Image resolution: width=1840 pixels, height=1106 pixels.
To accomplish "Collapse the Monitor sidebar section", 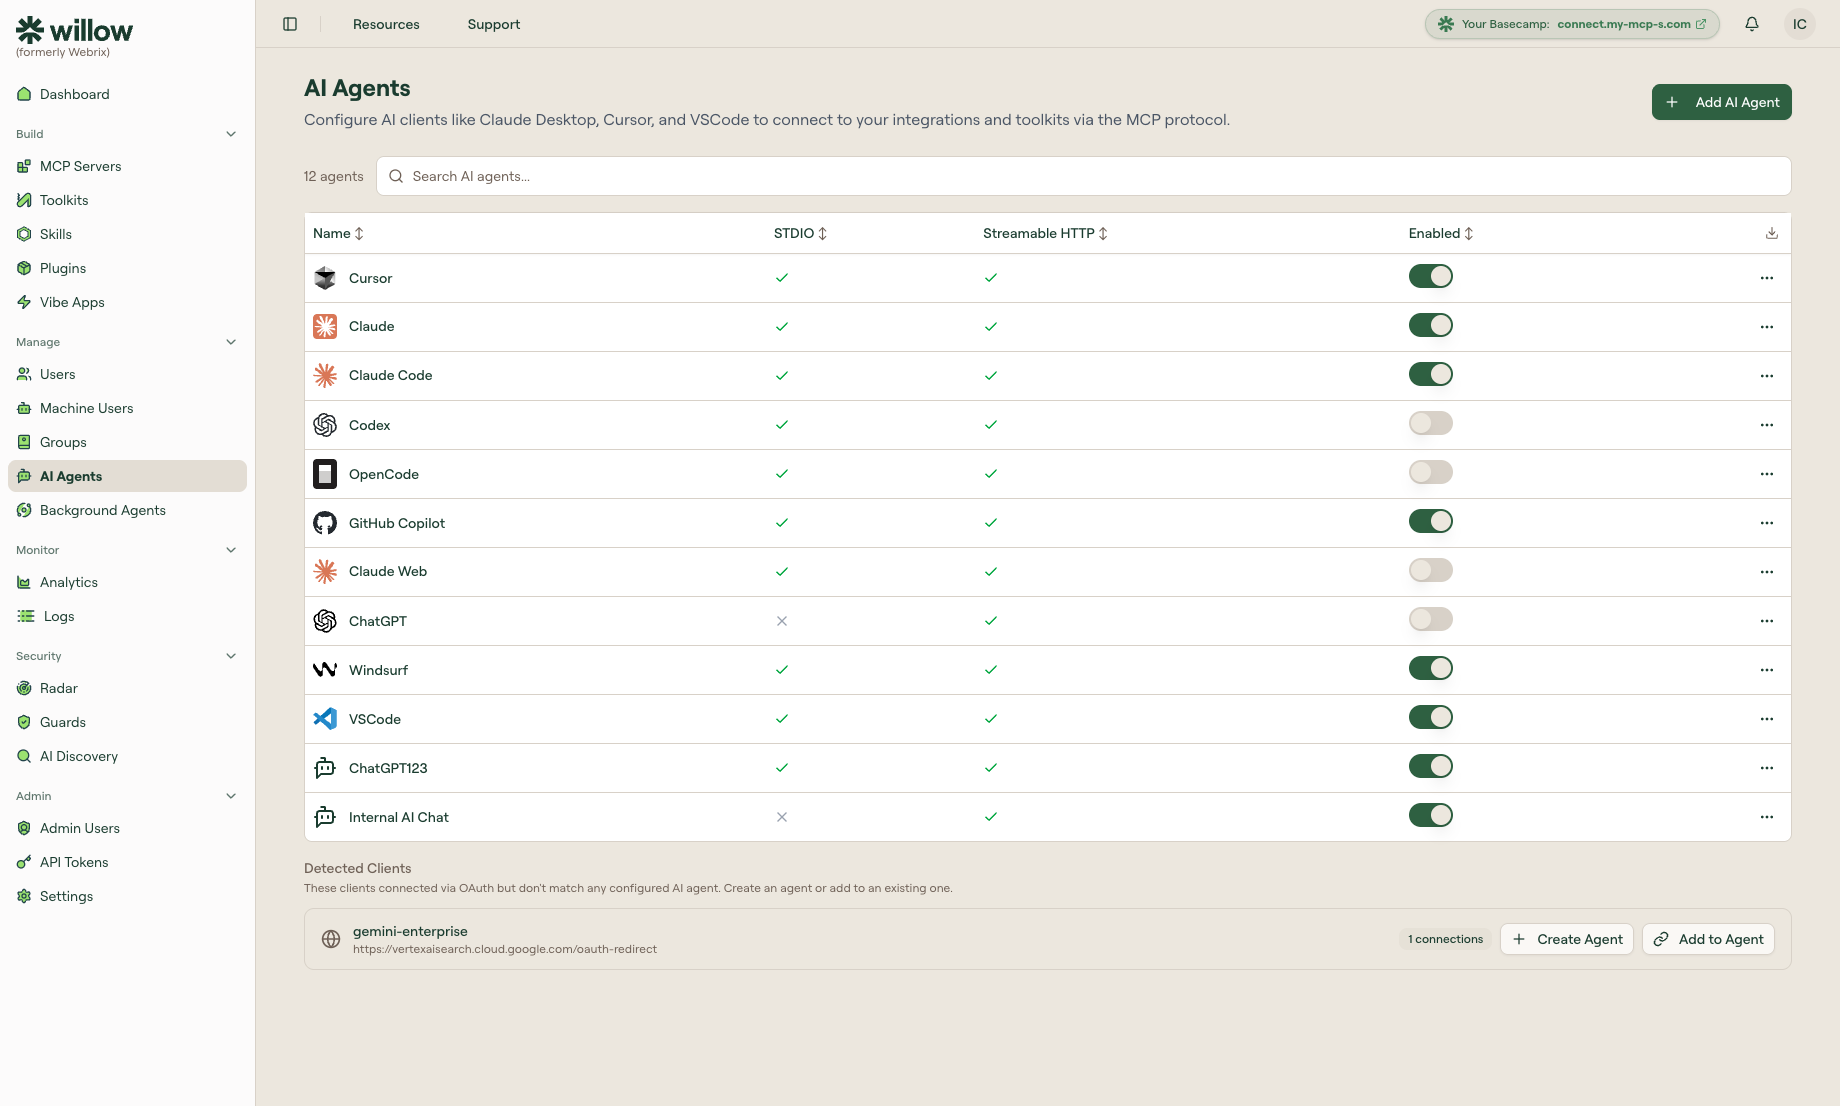I will coord(231,550).
